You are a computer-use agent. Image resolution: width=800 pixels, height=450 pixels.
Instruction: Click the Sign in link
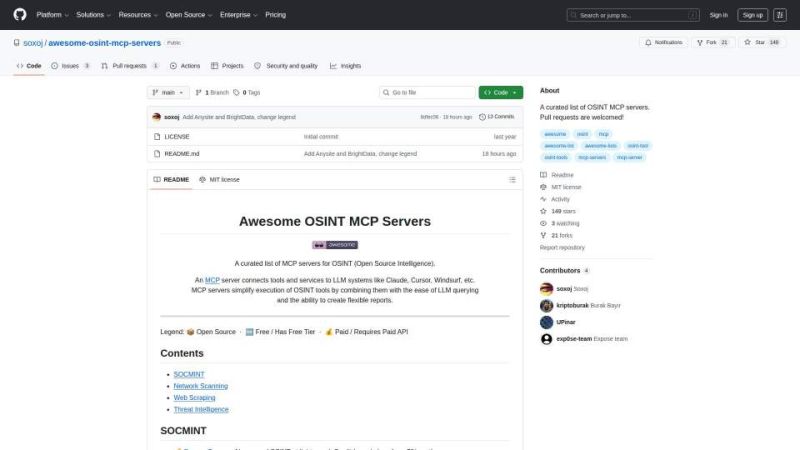coord(718,15)
